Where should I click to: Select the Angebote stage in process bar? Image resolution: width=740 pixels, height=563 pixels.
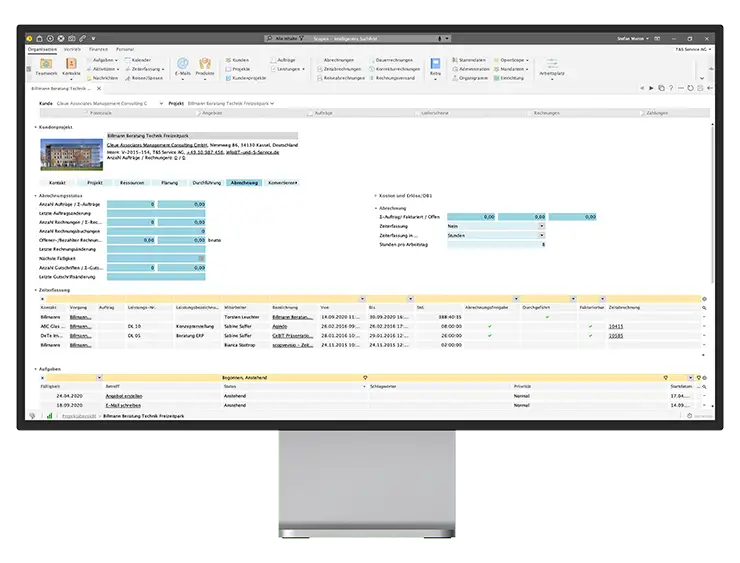[208, 113]
